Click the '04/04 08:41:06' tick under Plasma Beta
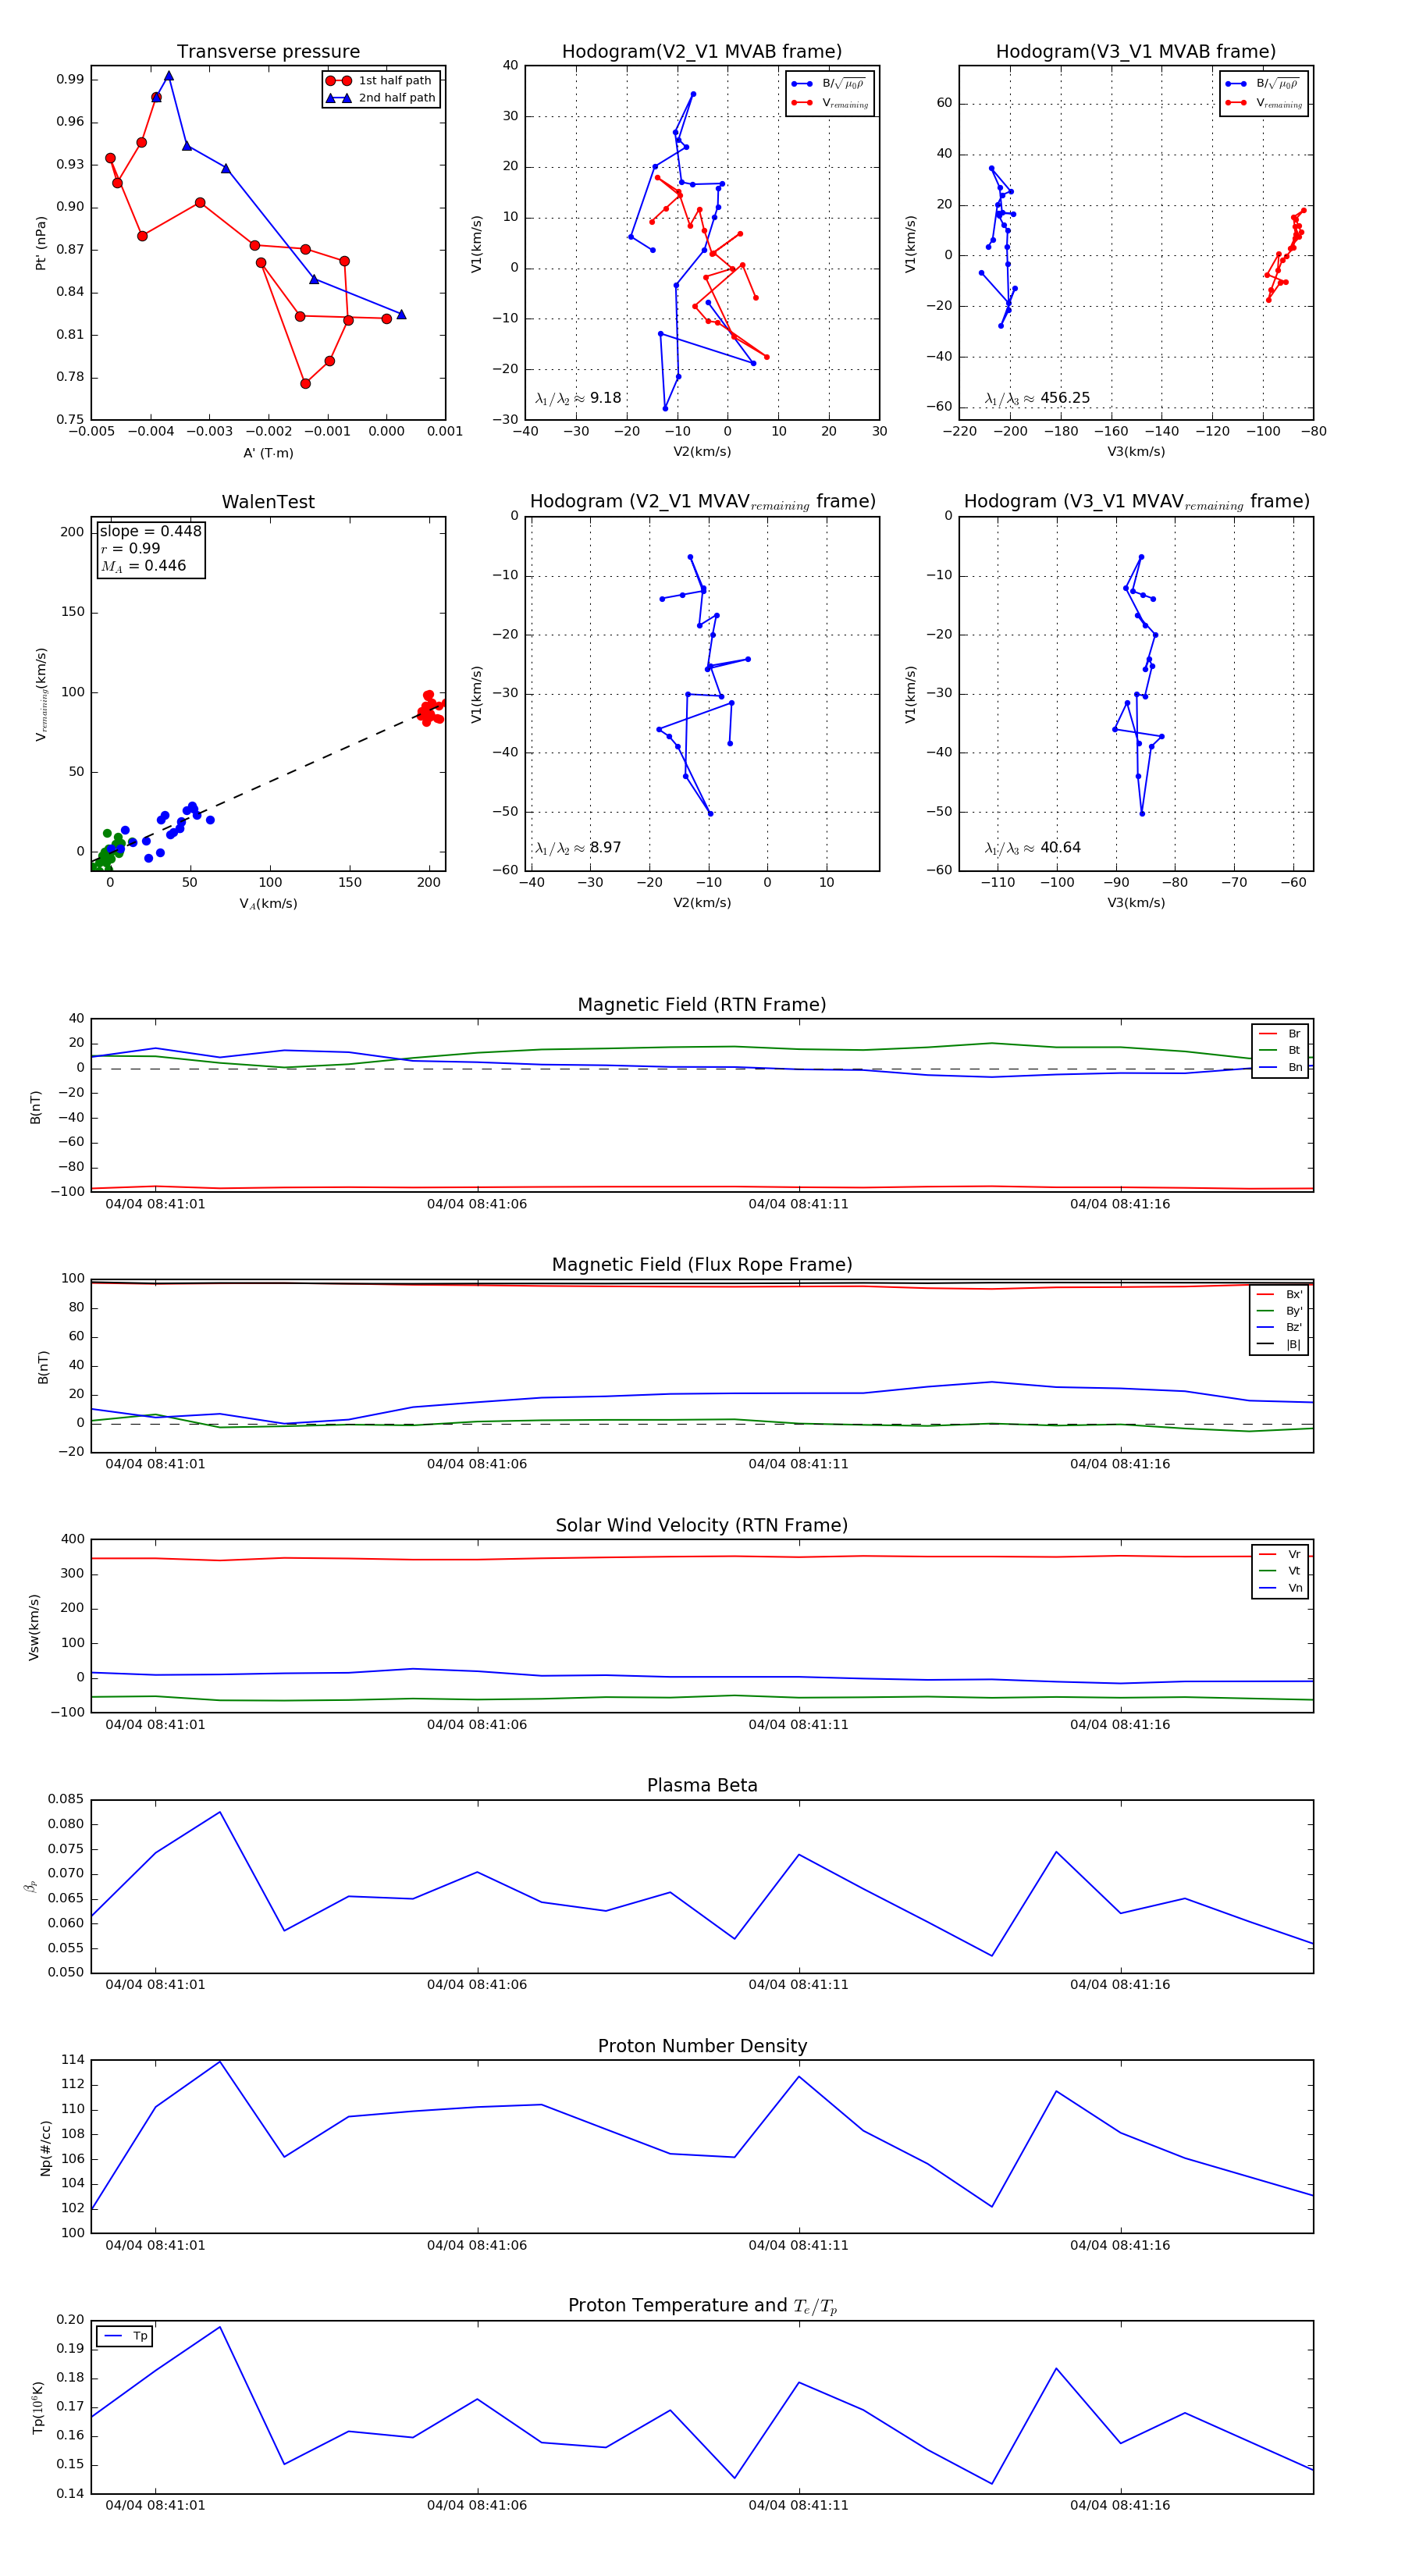The width and height of the screenshot is (1405, 2576). pyautogui.click(x=477, y=1984)
